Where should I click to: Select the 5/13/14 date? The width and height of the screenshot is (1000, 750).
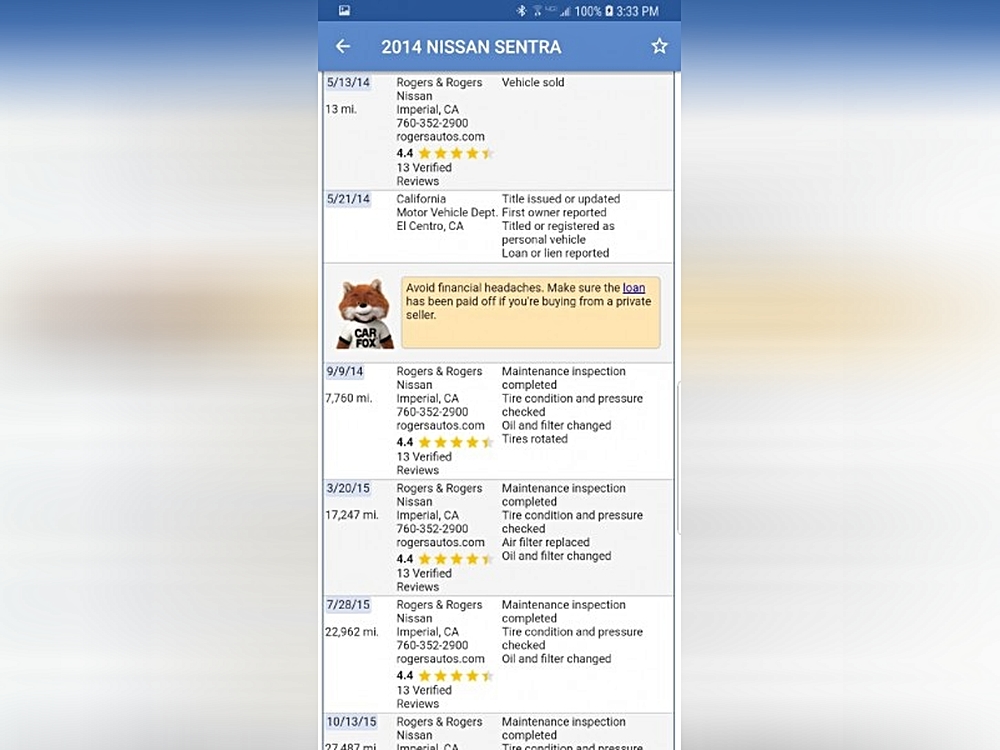coord(348,82)
